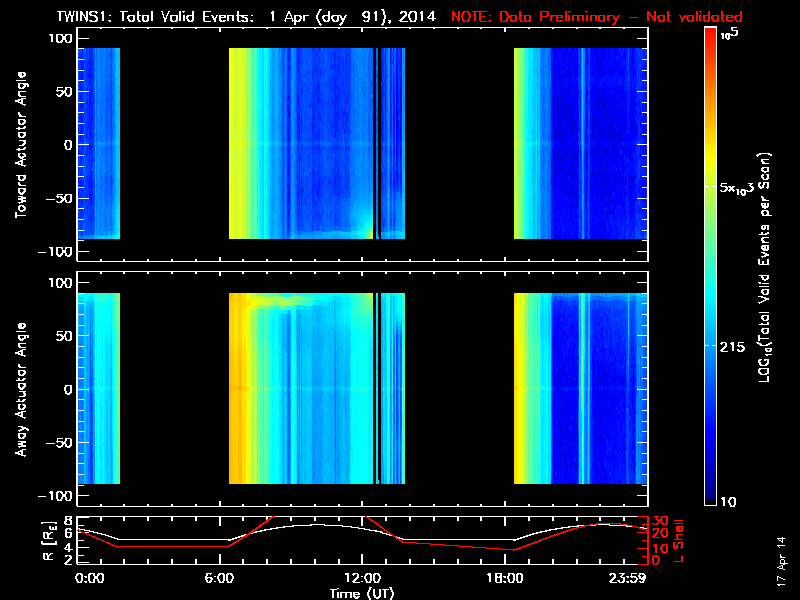800x600 pixels.
Task: Click the red 'NOTE: Data Preliminary – Not validated' text
Action: point(596,17)
